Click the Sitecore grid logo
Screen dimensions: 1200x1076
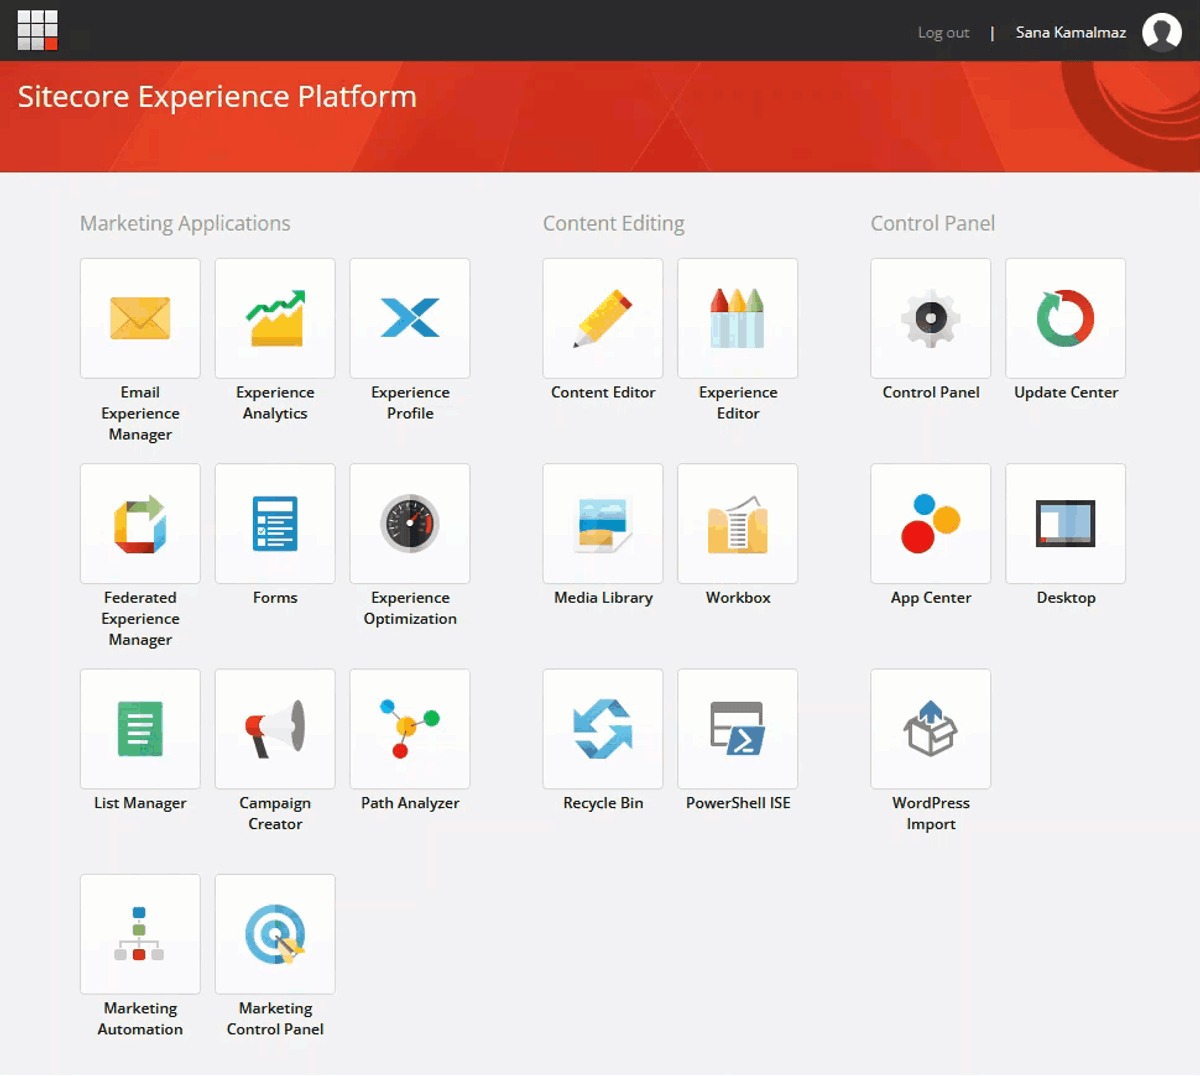pyautogui.click(x=38, y=30)
